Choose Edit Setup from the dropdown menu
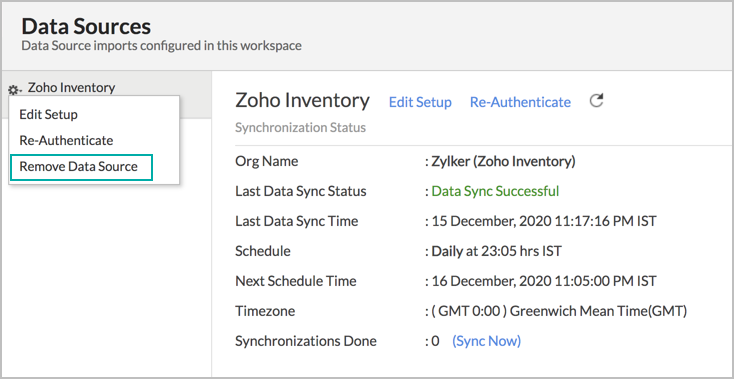Viewport: 734px width, 379px height. 49,115
